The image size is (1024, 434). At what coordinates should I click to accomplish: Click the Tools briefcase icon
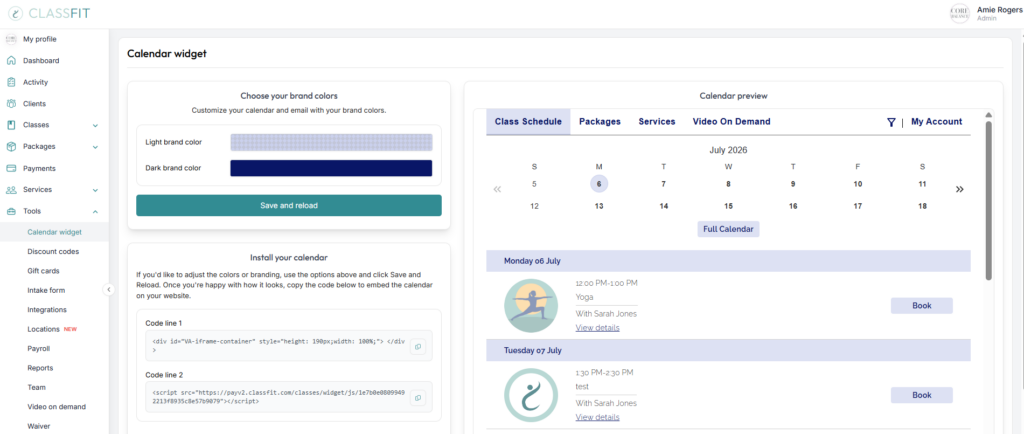tap(11, 211)
